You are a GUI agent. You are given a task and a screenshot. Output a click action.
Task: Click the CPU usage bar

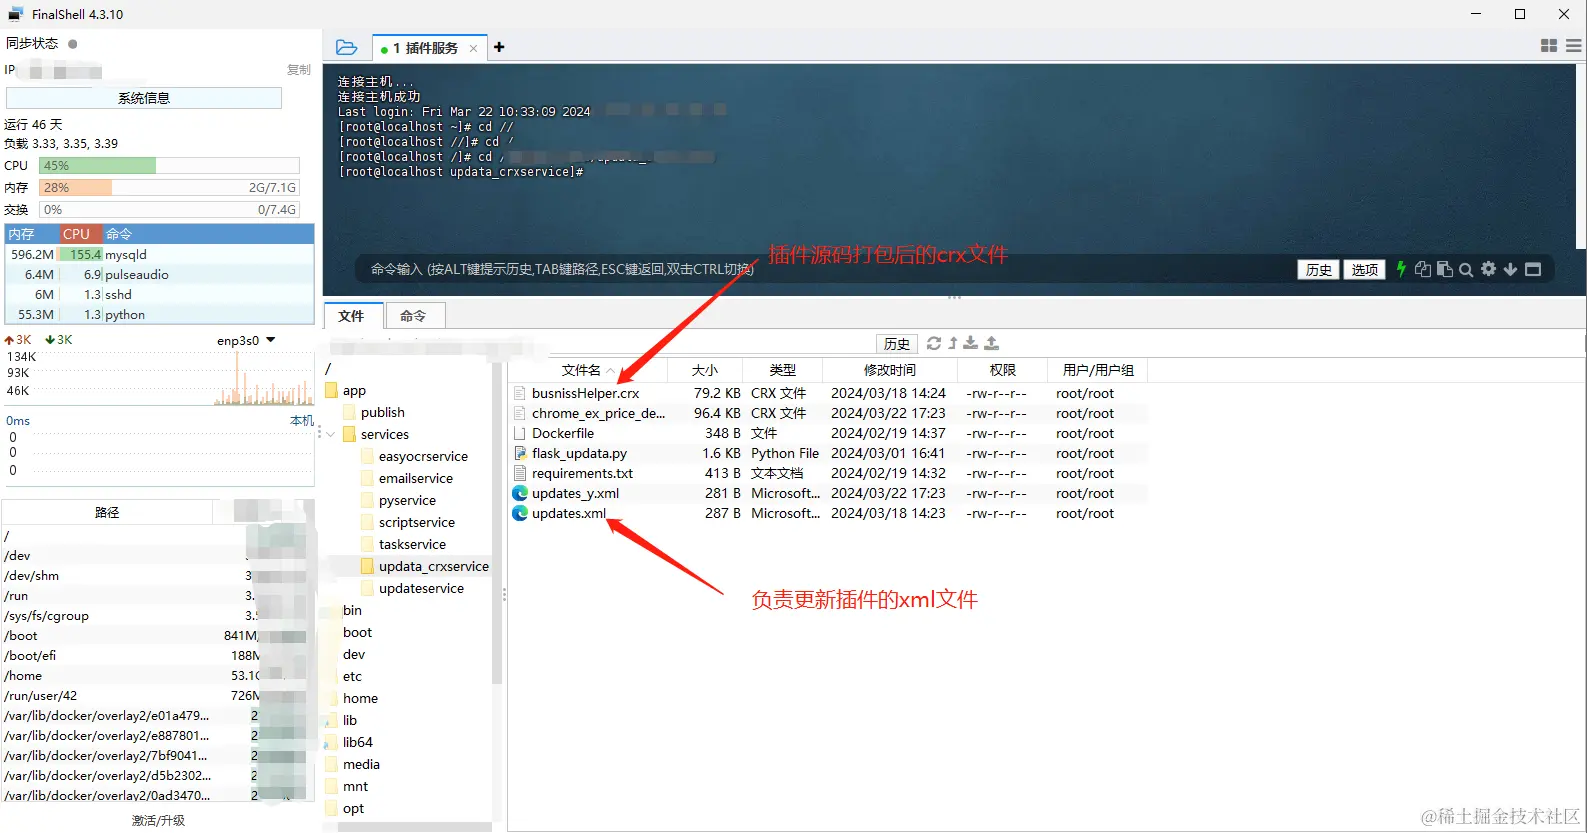pos(169,166)
